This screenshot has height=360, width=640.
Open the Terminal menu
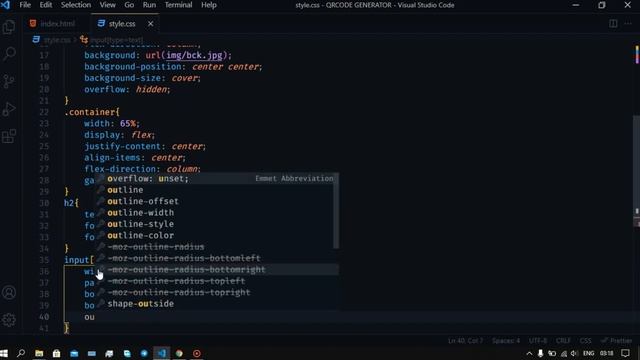178,5
